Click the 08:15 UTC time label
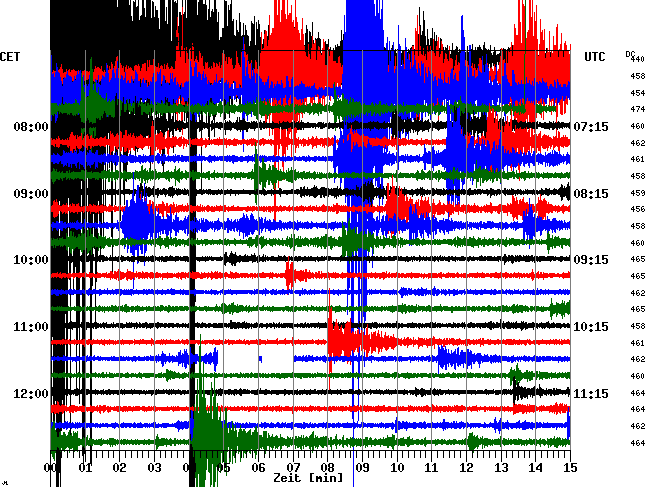Image resolution: width=650 pixels, height=494 pixels. [591, 194]
